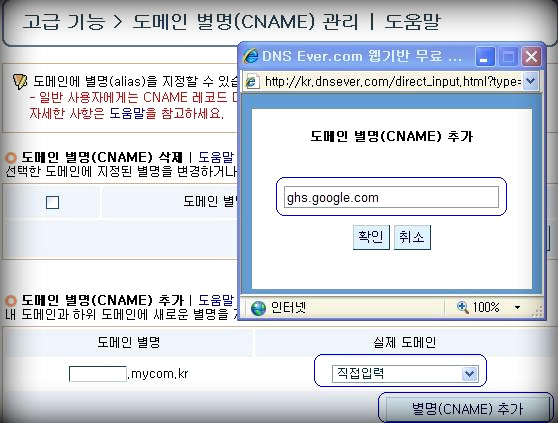Click the page icon beside the popup URL
The width and height of the screenshot is (558, 423).
(x=251, y=82)
